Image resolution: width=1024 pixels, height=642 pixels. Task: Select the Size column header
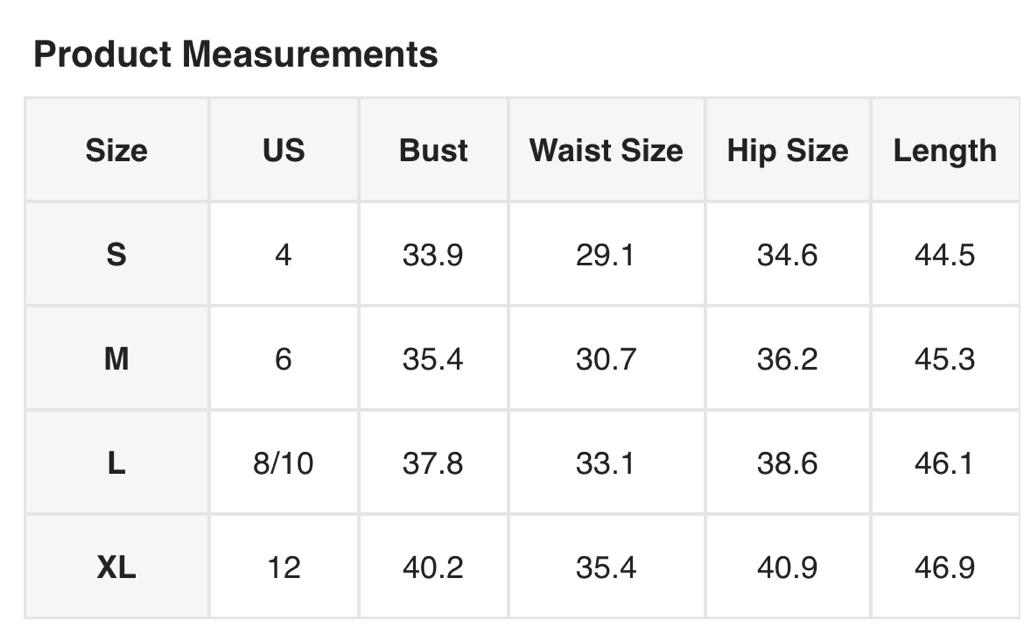click(x=116, y=150)
